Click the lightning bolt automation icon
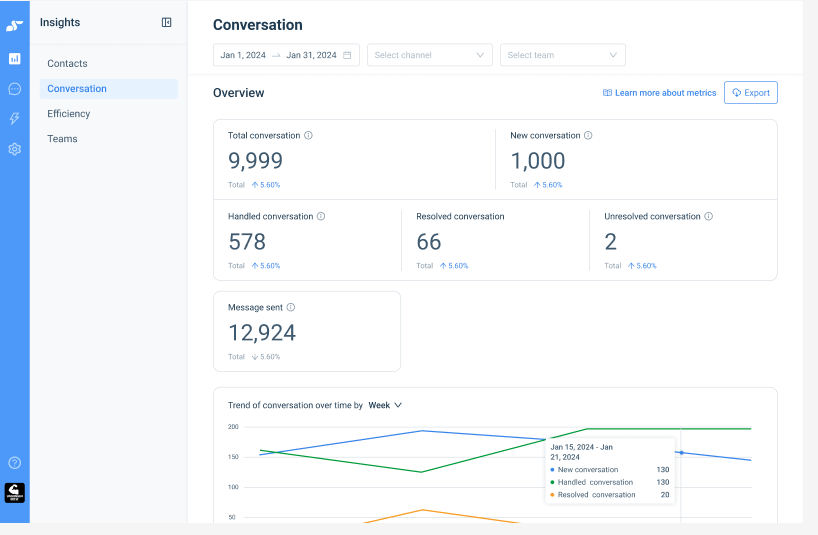Screen dimensions: 818x535 coord(14,119)
